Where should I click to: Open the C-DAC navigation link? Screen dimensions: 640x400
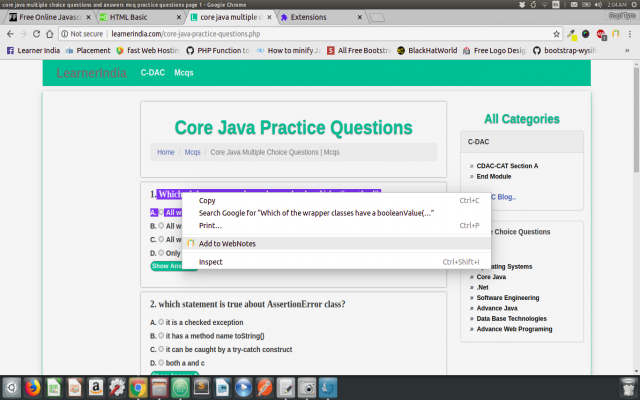(x=152, y=73)
